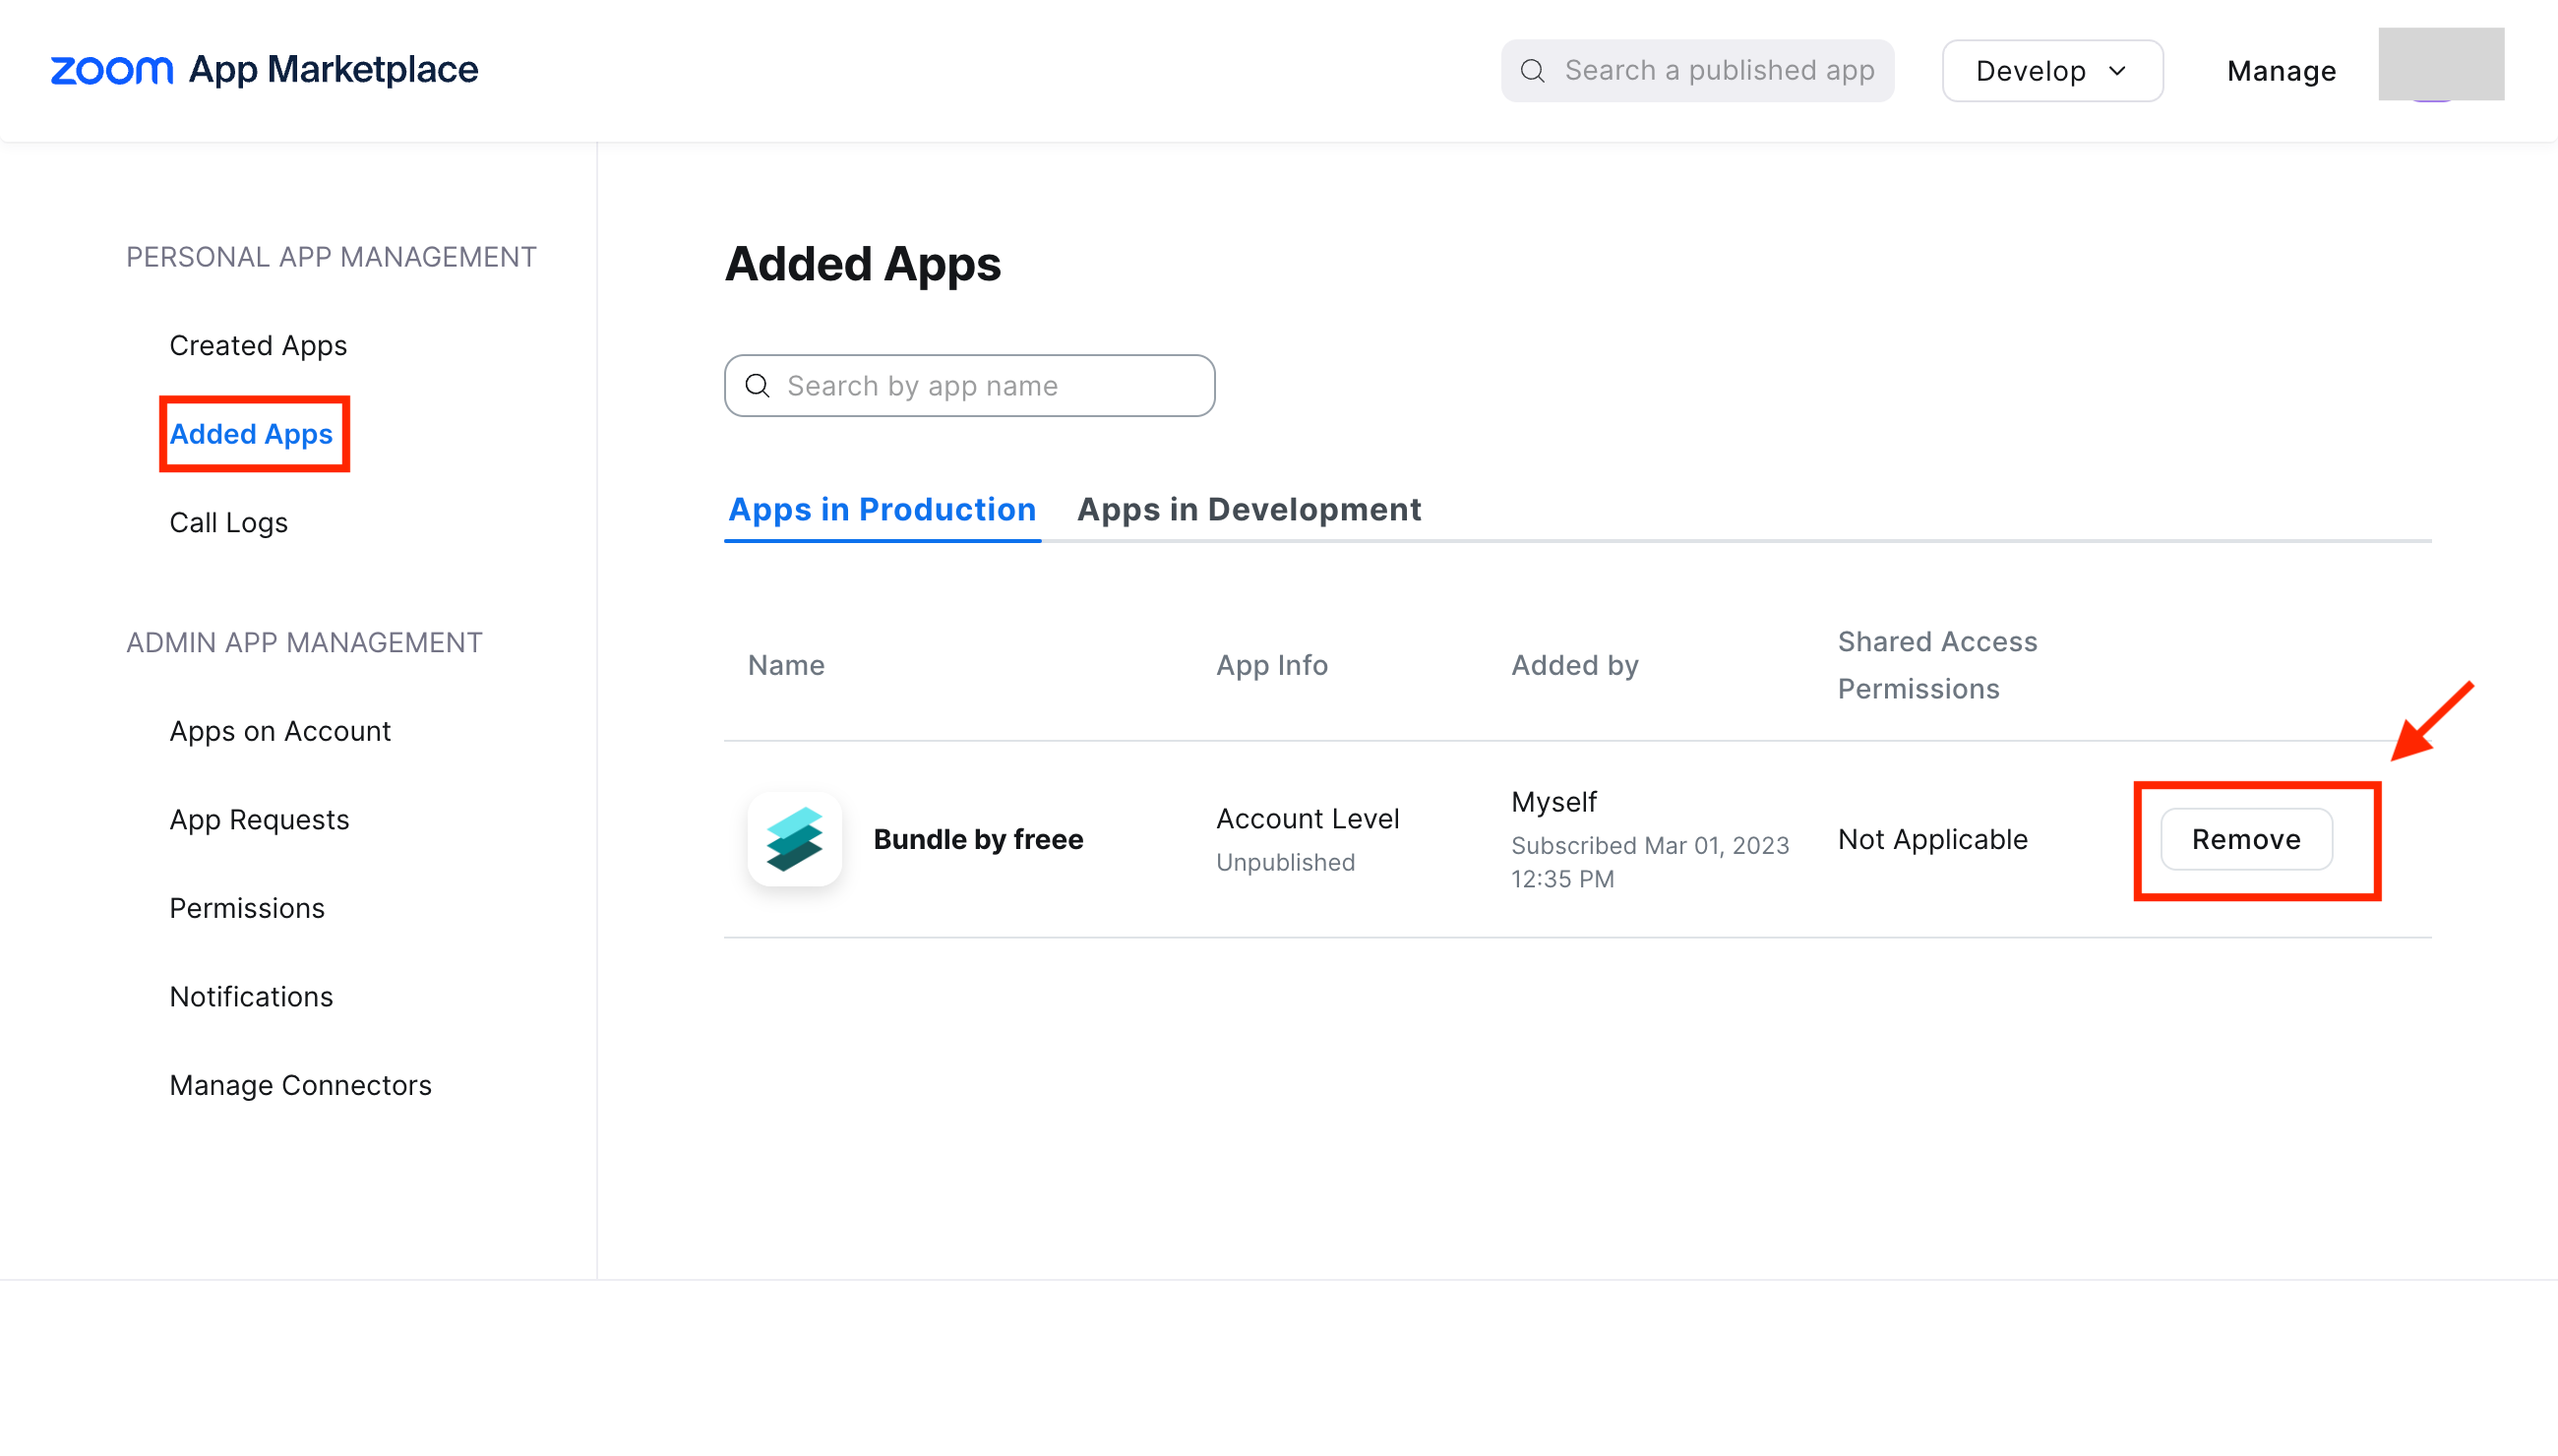Click App Marketplace title text
The width and height of the screenshot is (2558, 1456).
(333, 70)
